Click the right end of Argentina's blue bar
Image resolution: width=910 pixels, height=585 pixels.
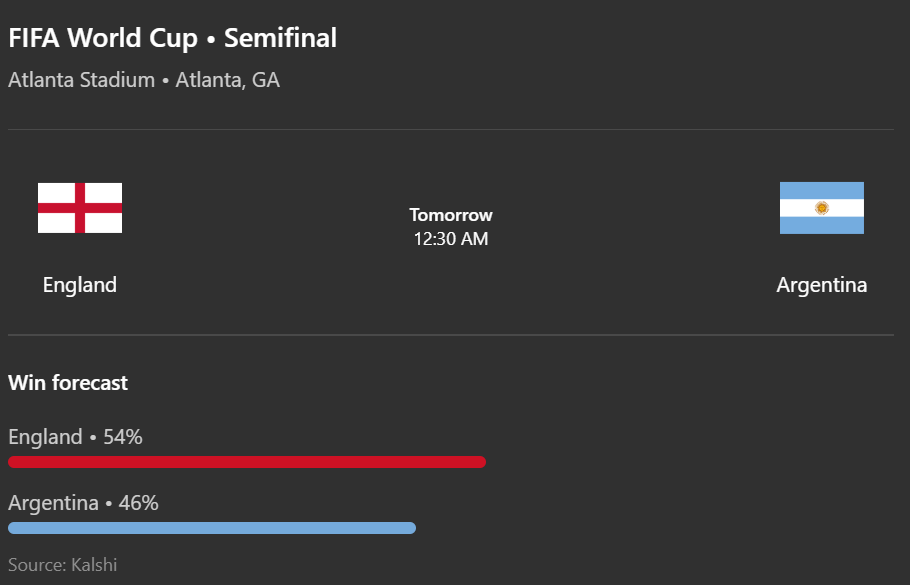410,528
